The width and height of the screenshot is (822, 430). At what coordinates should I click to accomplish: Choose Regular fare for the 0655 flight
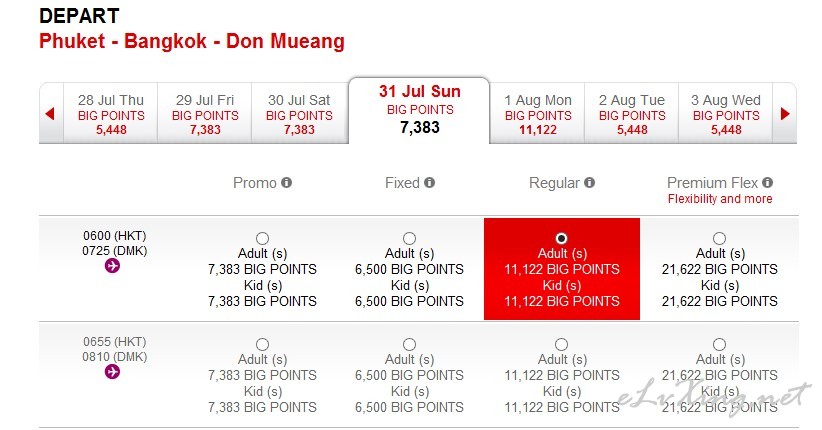pyautogui.click(x=561, y=345)
